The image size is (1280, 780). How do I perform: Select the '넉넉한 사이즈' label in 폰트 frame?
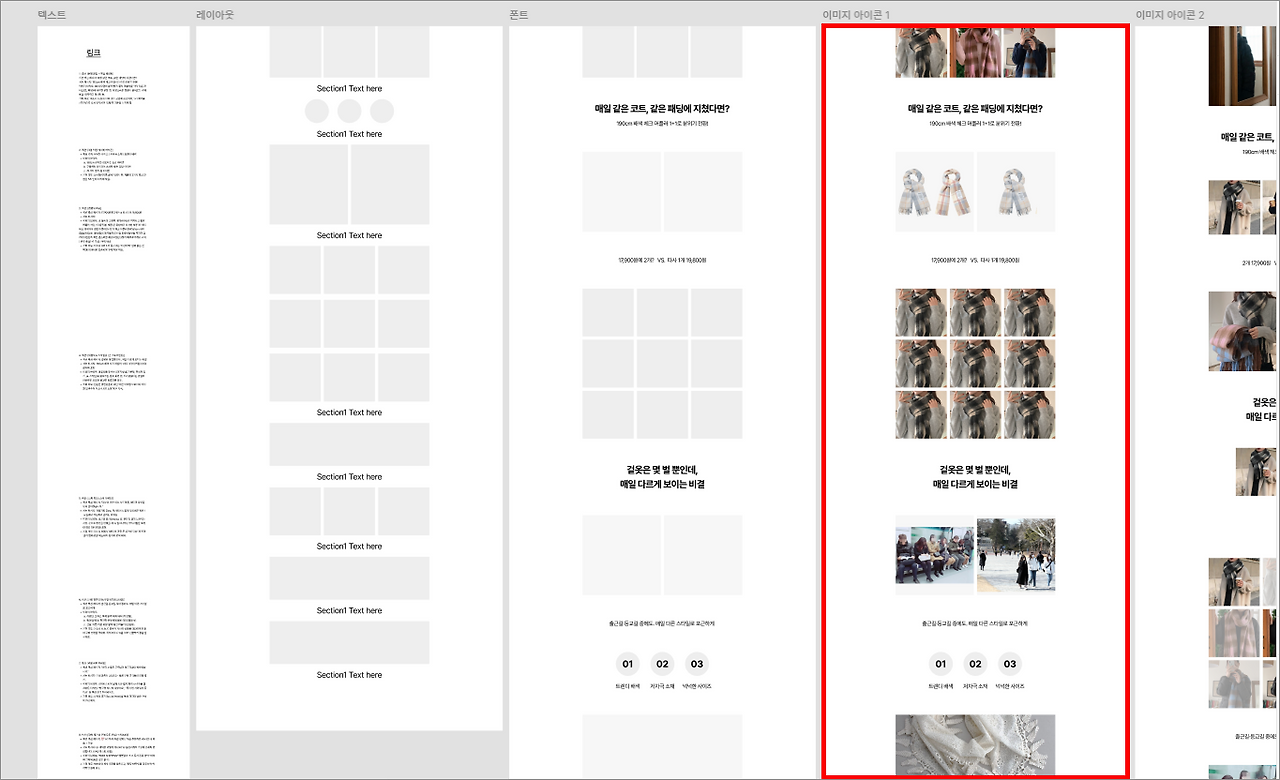(x=697, y=687)
